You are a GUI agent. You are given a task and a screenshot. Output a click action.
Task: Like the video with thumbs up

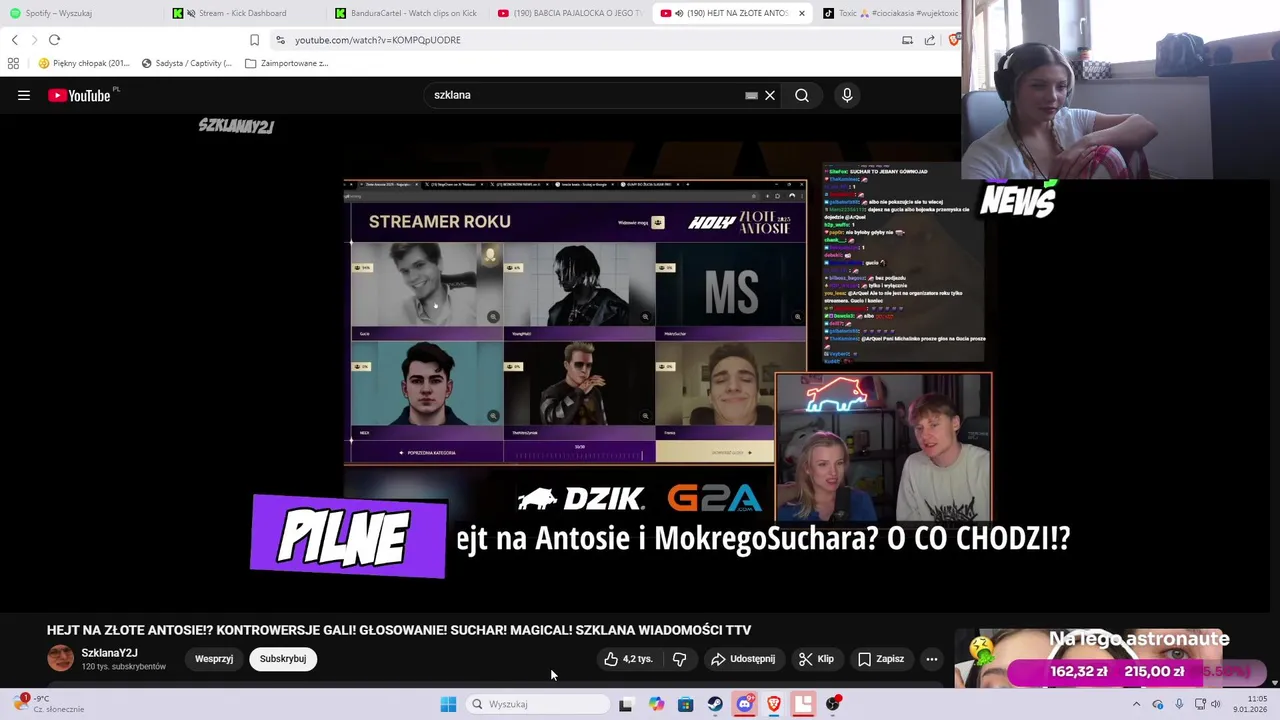(628, 659)
